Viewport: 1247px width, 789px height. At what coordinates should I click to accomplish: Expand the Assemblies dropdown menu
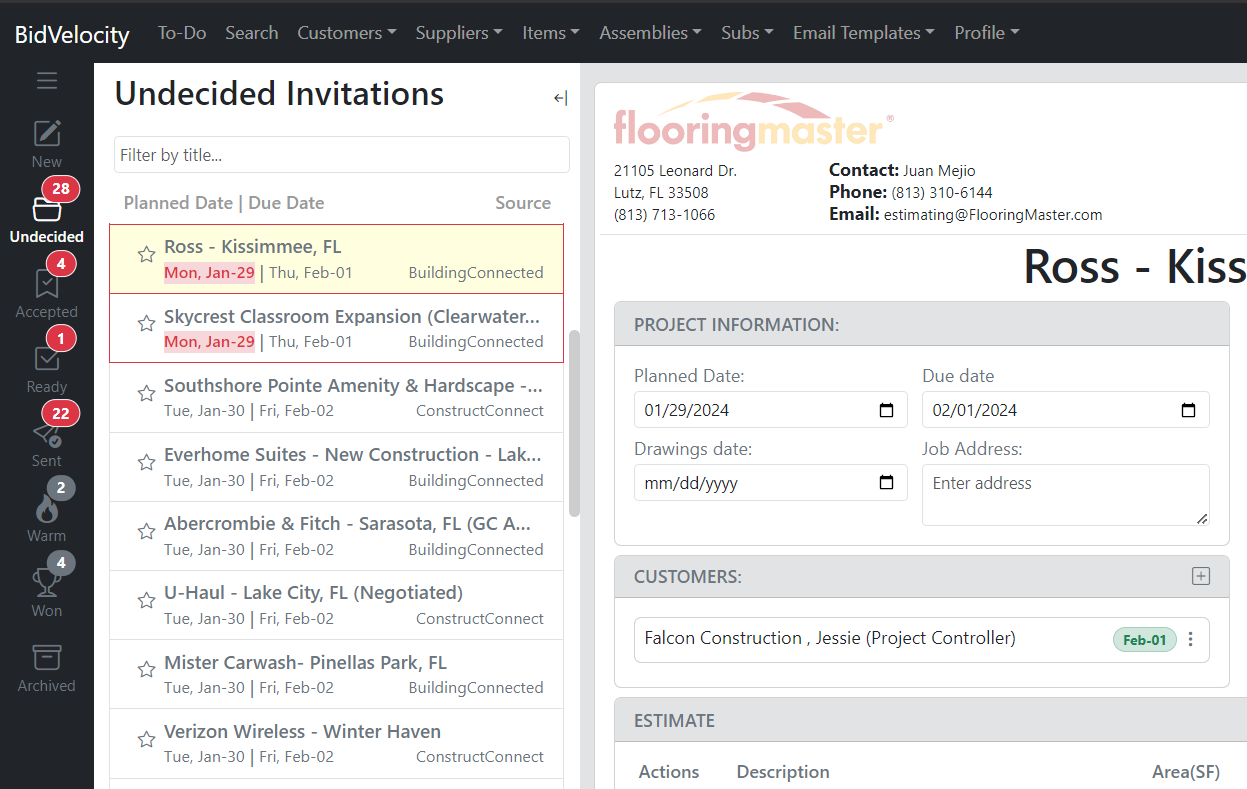tap(650, 33)
